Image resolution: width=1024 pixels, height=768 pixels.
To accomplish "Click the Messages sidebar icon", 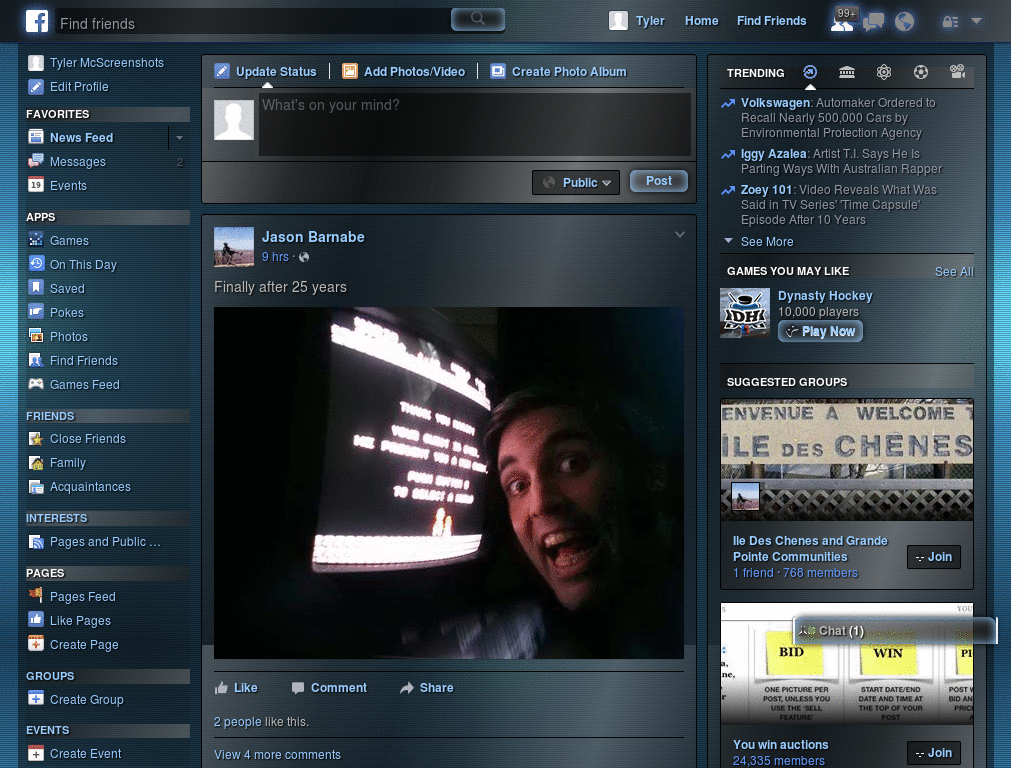I will click(36, 161).
